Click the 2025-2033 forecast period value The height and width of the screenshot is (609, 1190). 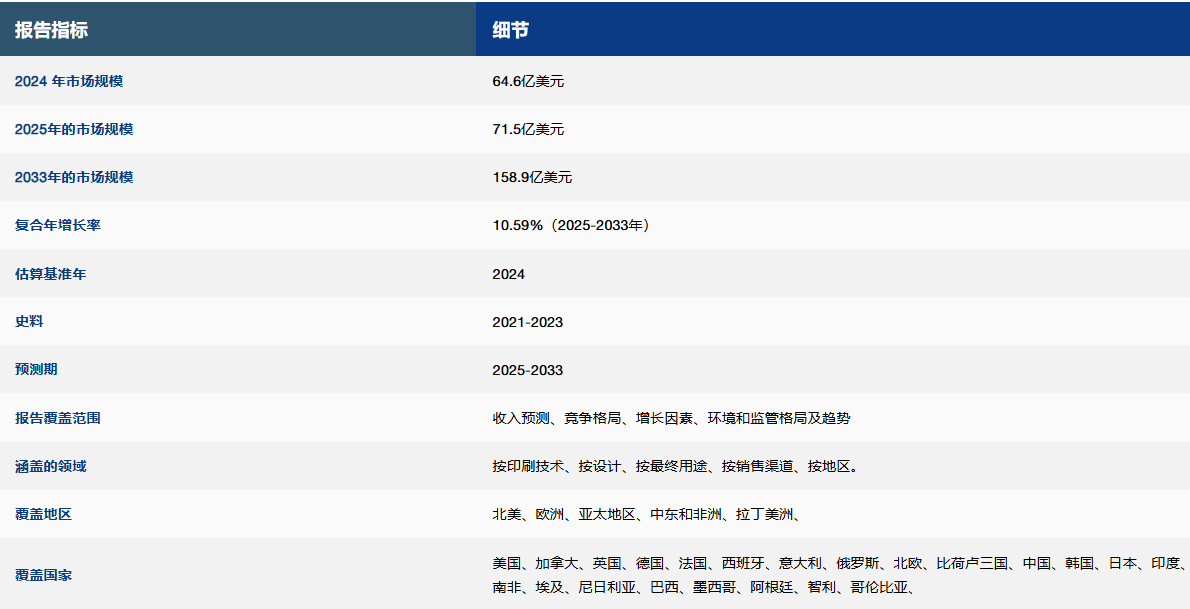click(x=527, y=369)
